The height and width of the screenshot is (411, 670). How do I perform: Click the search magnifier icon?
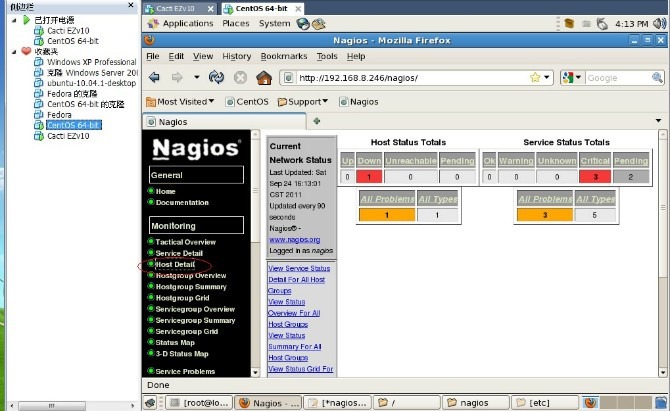657,77
